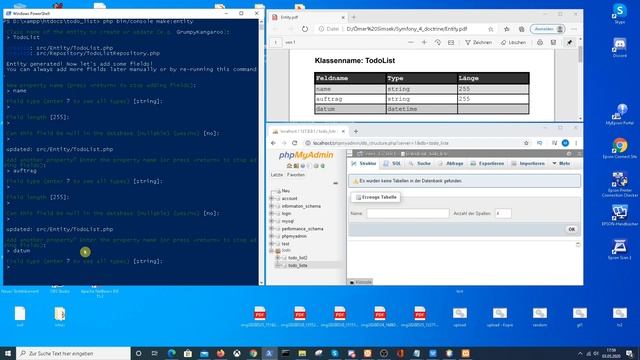
Task: Open Edge favorites list icon
Action: pos(507,29)
